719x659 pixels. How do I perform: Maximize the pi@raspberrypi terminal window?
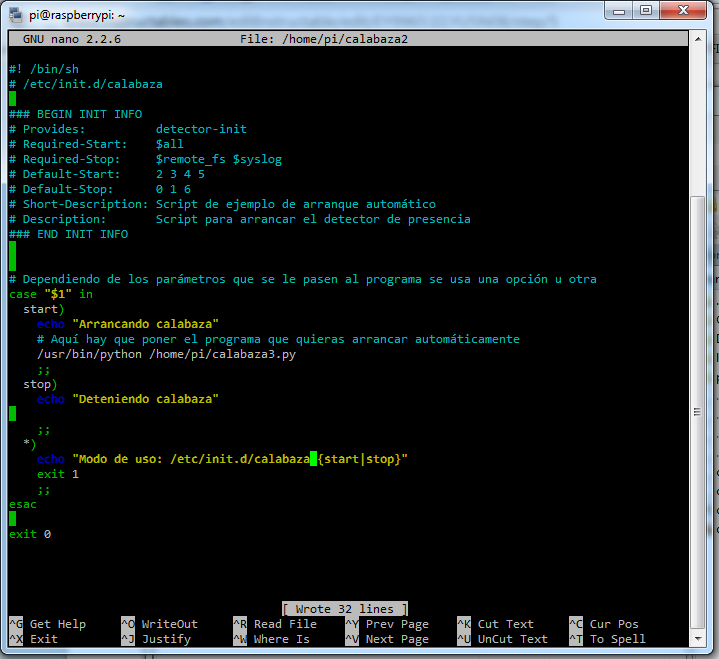(646, 11)
